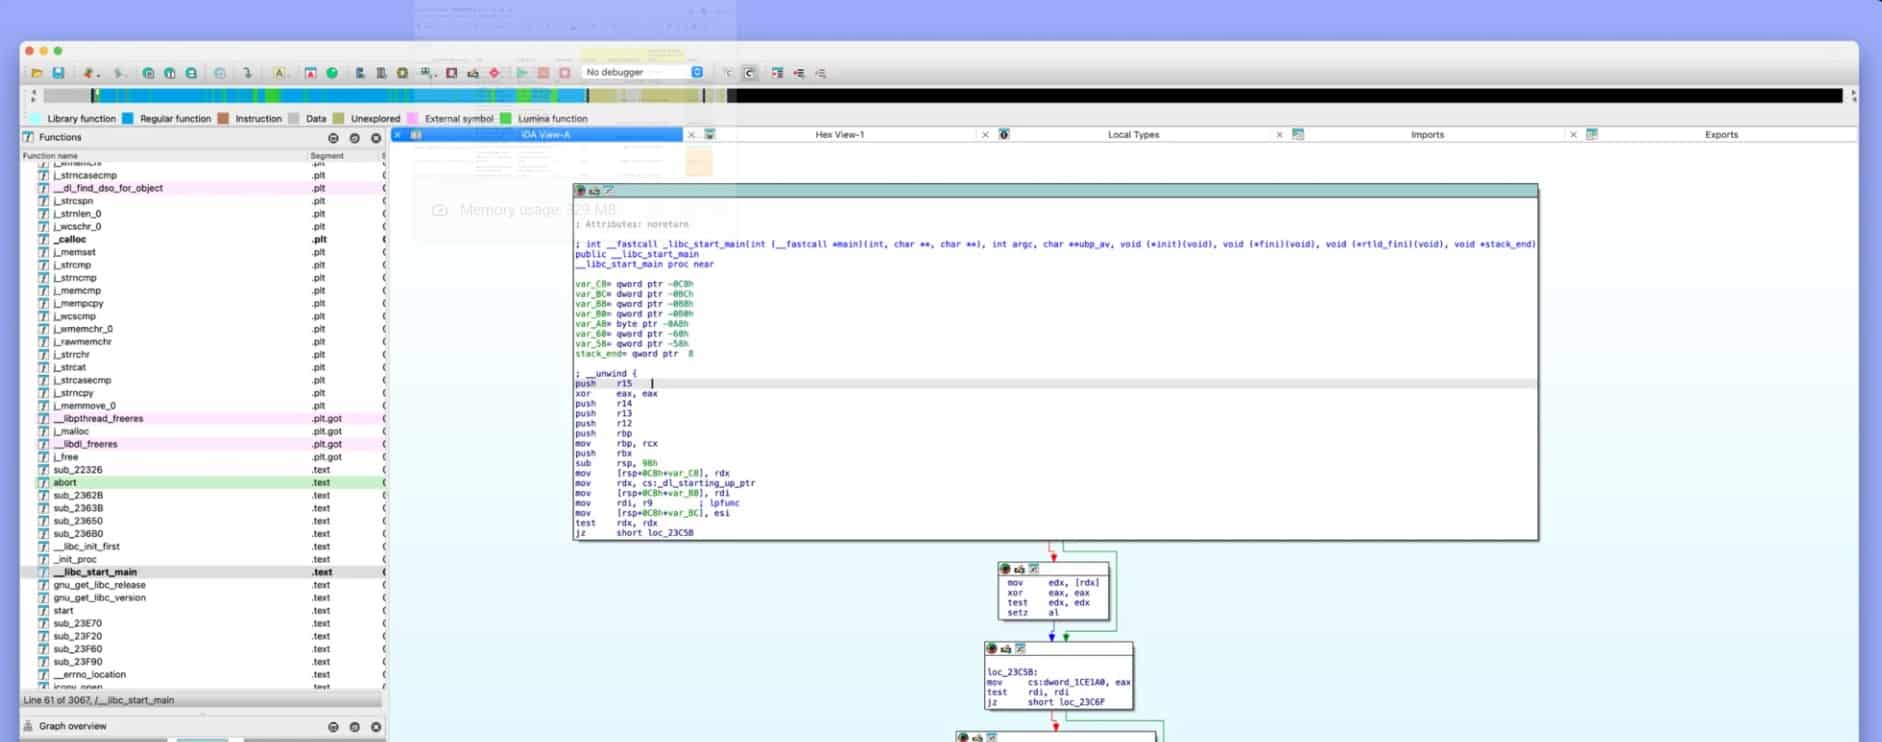Click the last icon on the toolbar's right end

click(821, 73)
